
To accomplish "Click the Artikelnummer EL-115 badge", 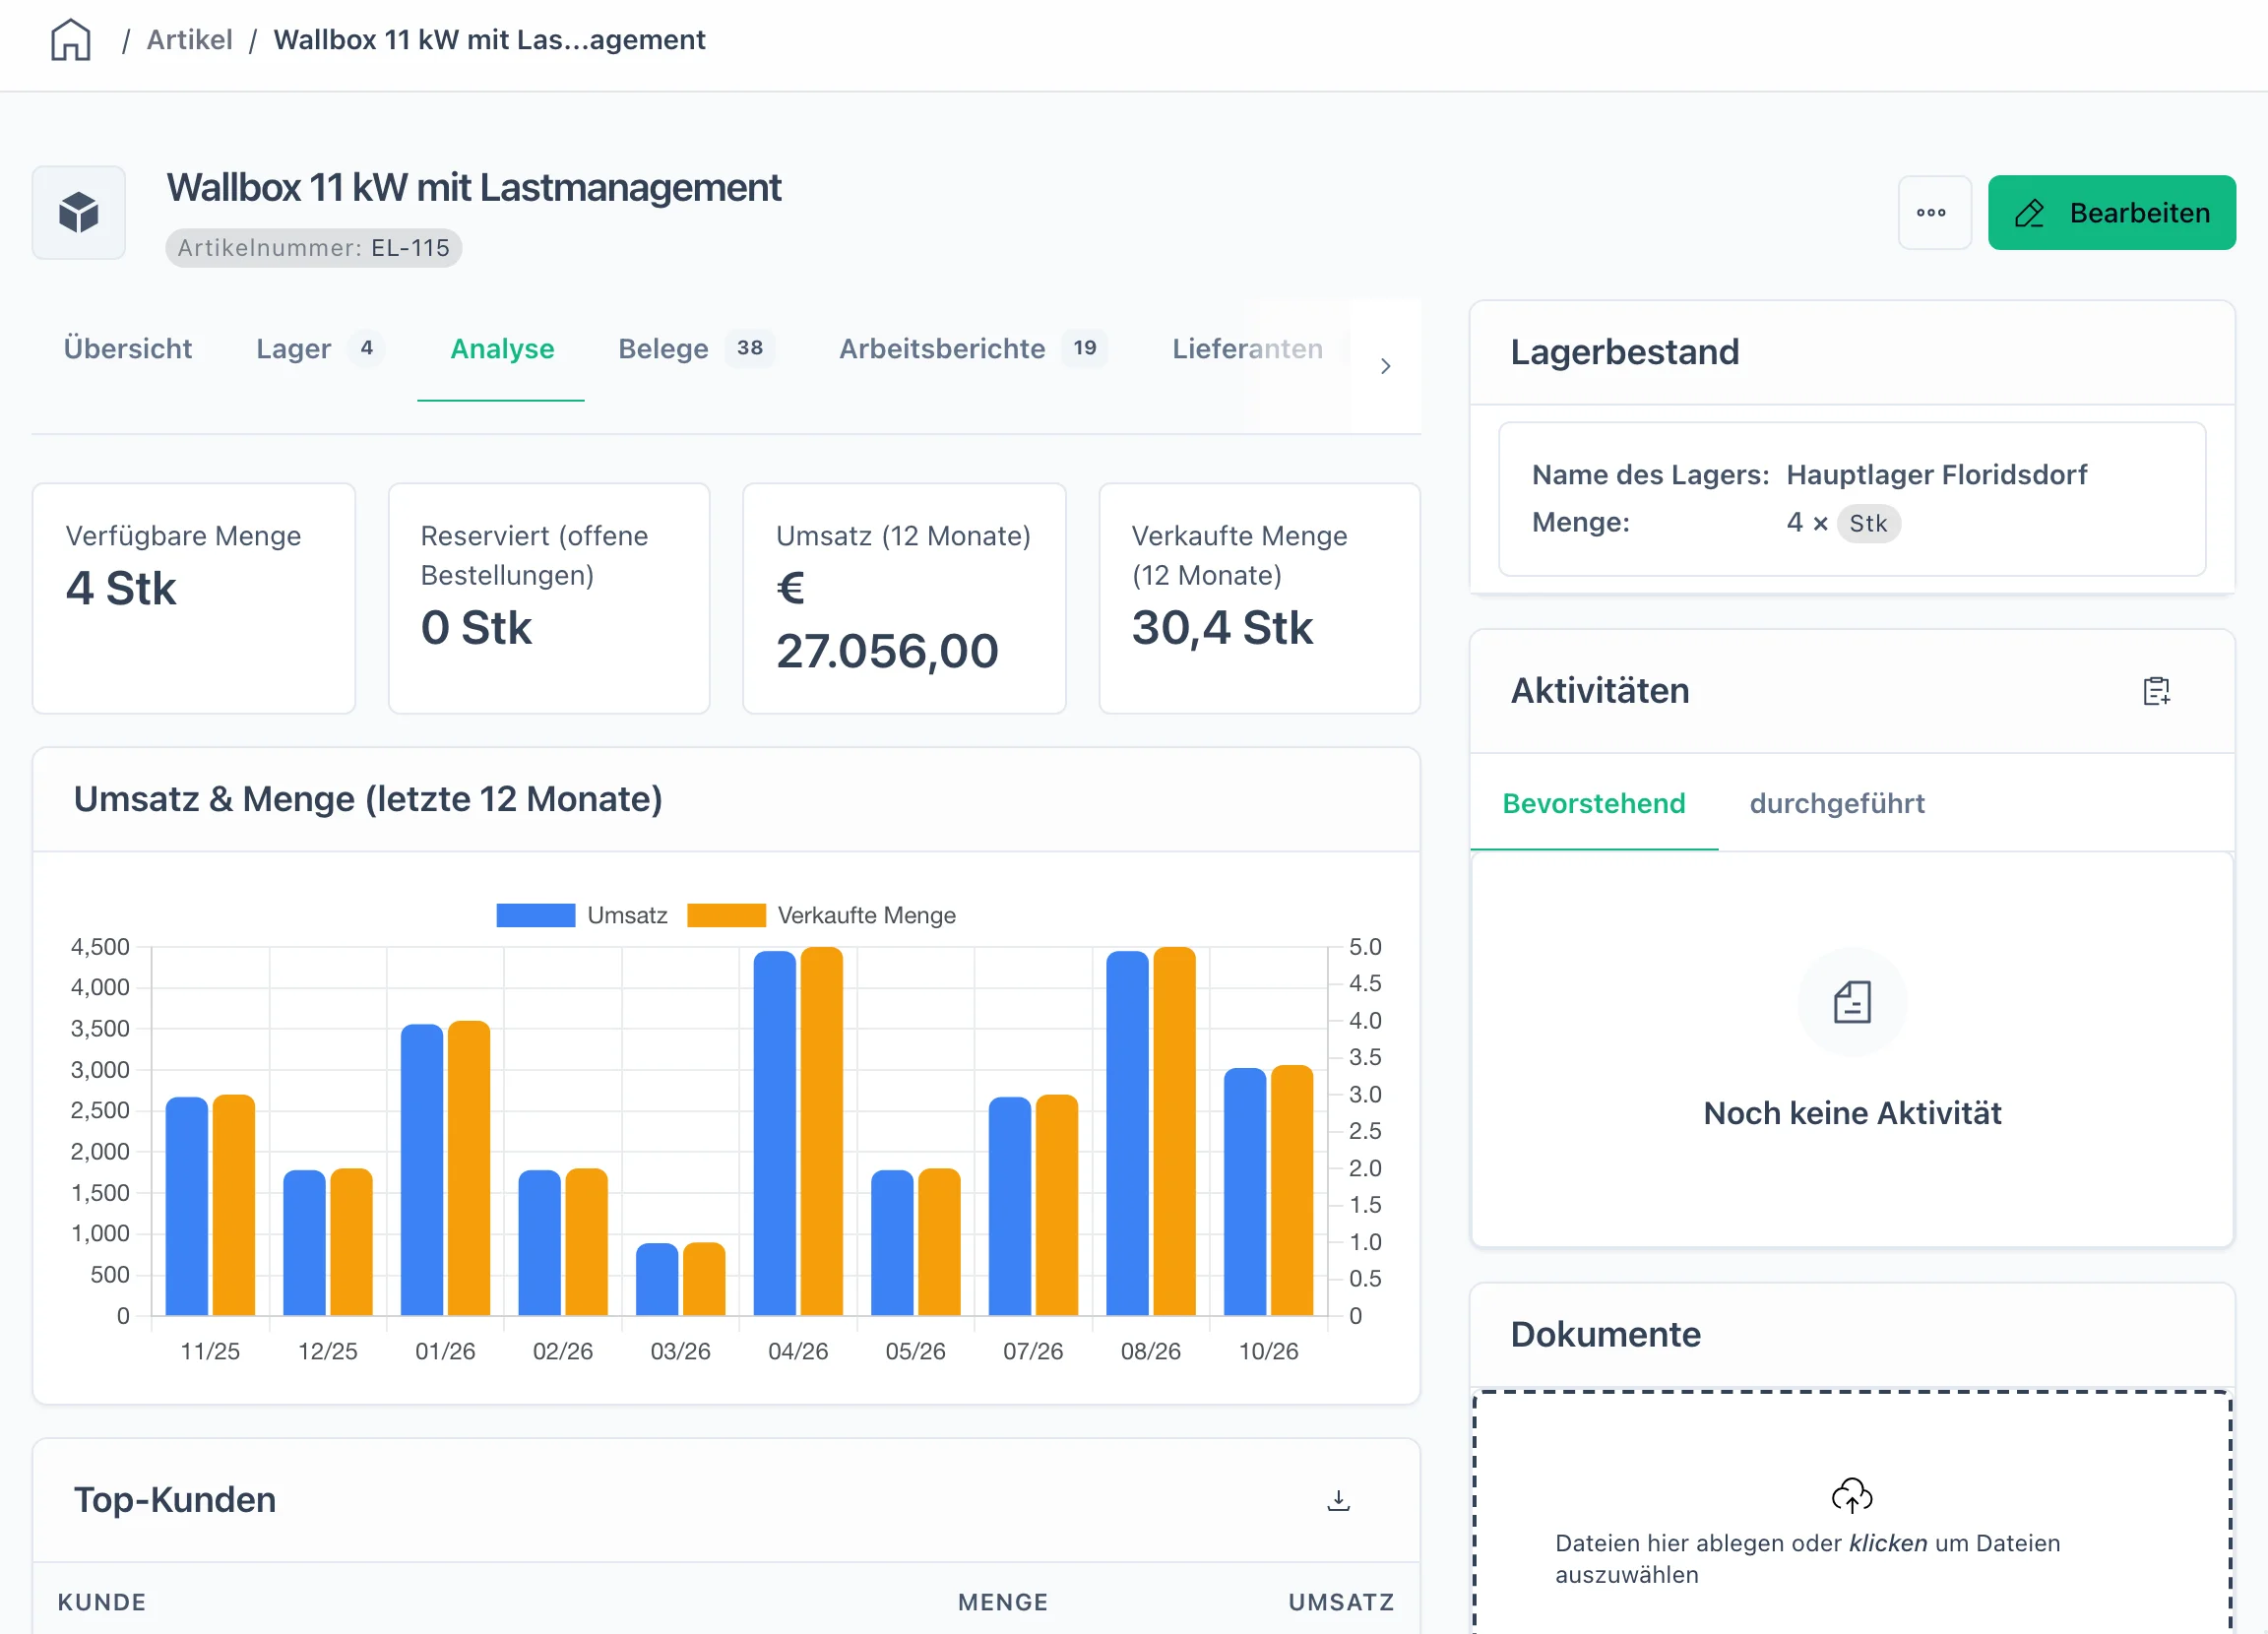I will (313, 248).
